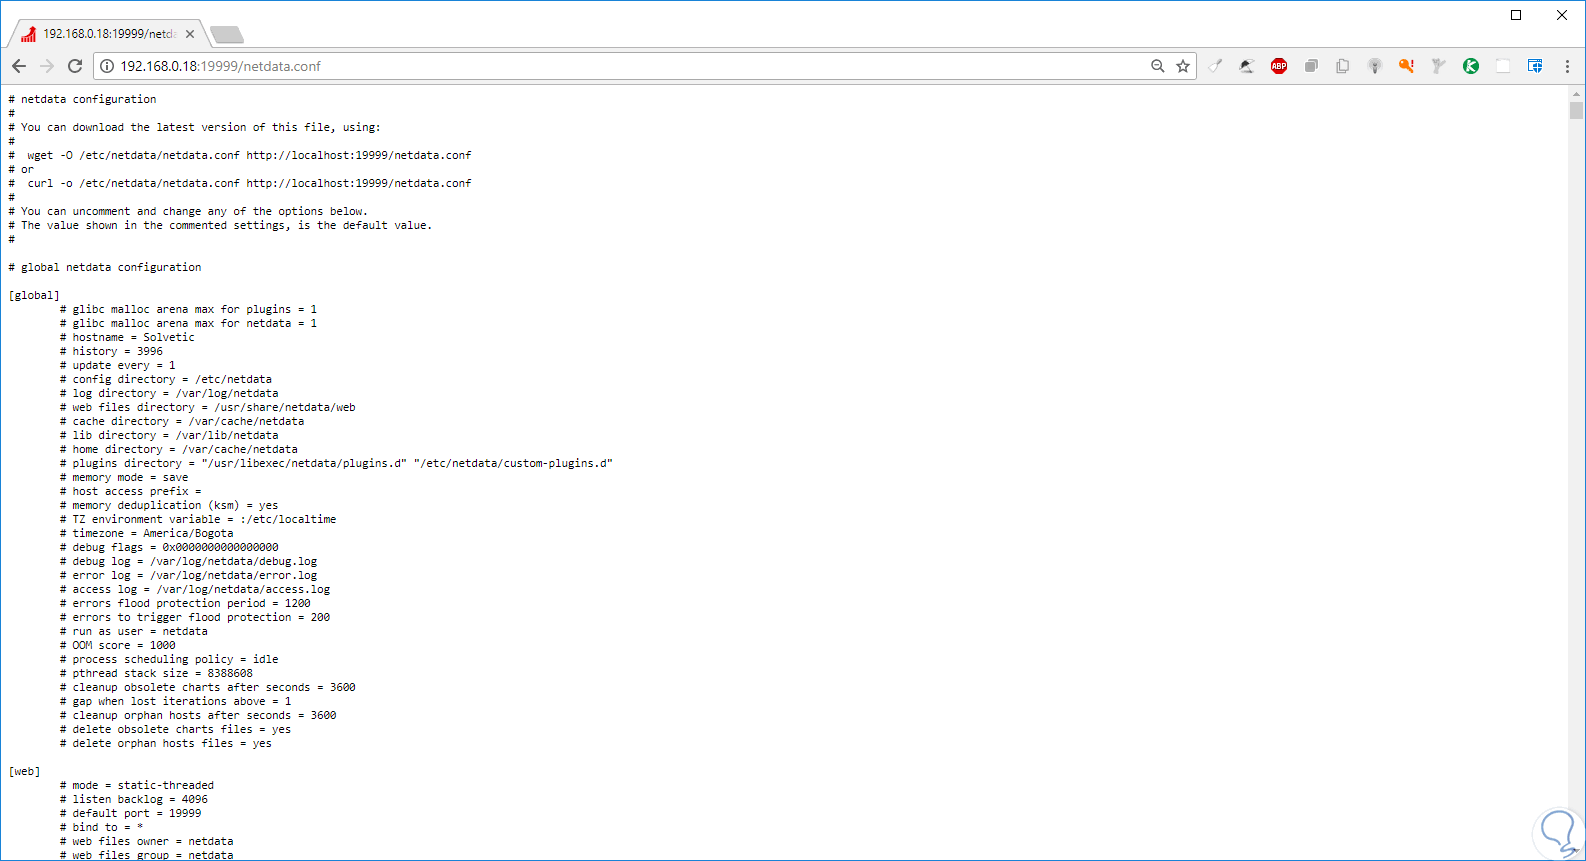Click the 'errors flood protection period = 1200' line

185,603
